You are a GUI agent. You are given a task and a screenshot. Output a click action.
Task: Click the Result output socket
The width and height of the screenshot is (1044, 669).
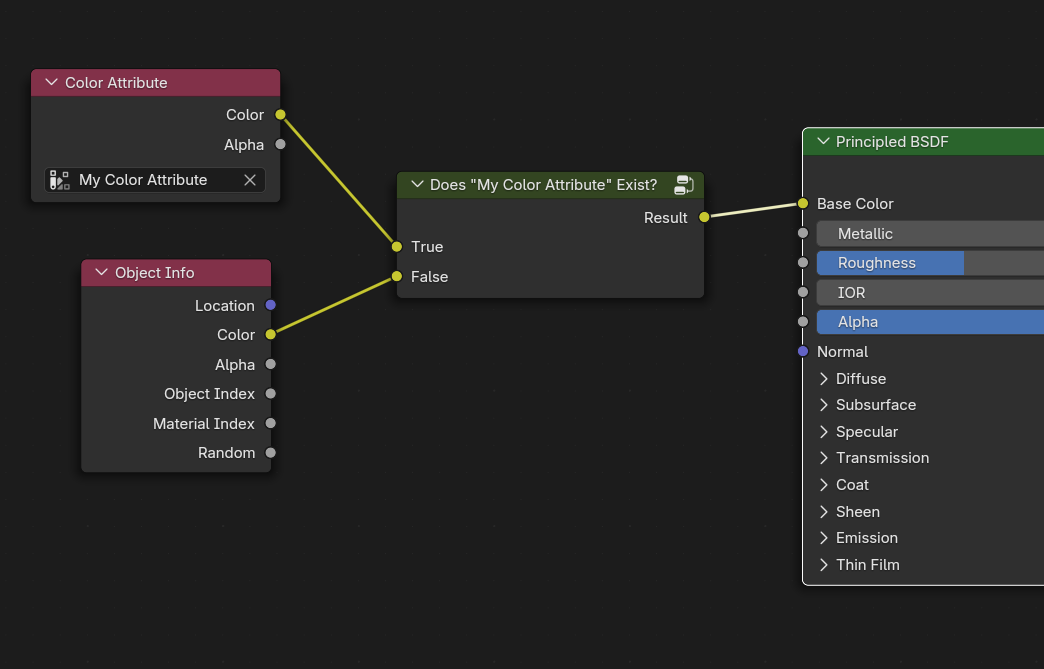(x=704, y=217)
